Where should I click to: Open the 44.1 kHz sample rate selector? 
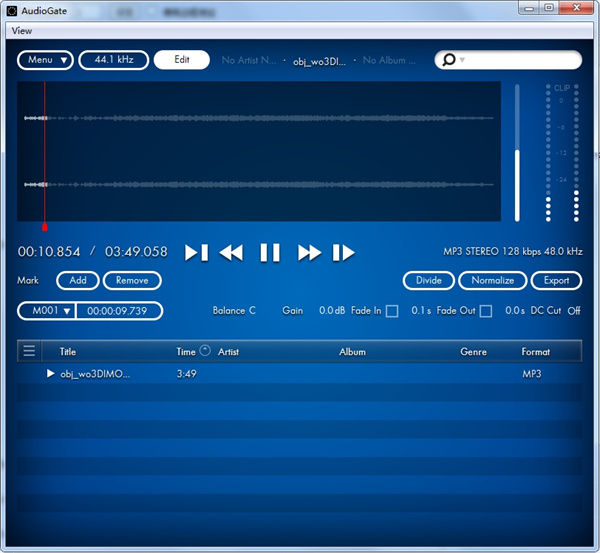point(114,60)
